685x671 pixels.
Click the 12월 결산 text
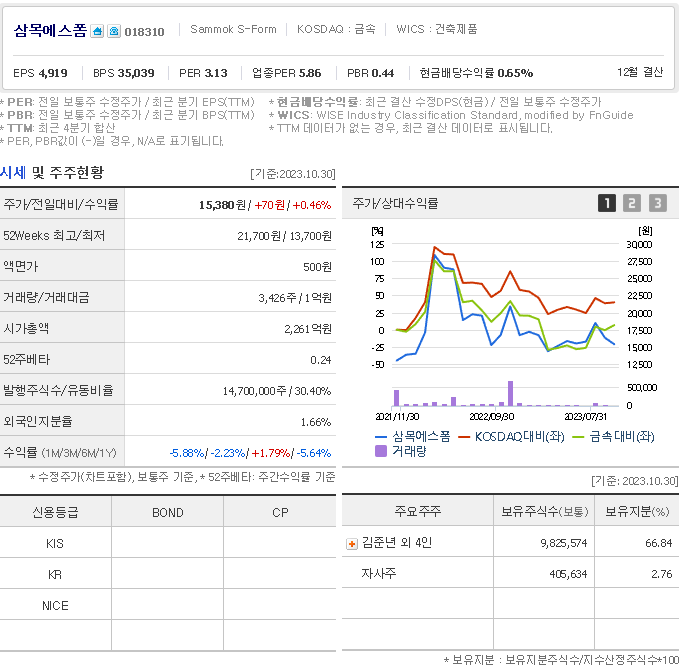[x=640, y=72]
